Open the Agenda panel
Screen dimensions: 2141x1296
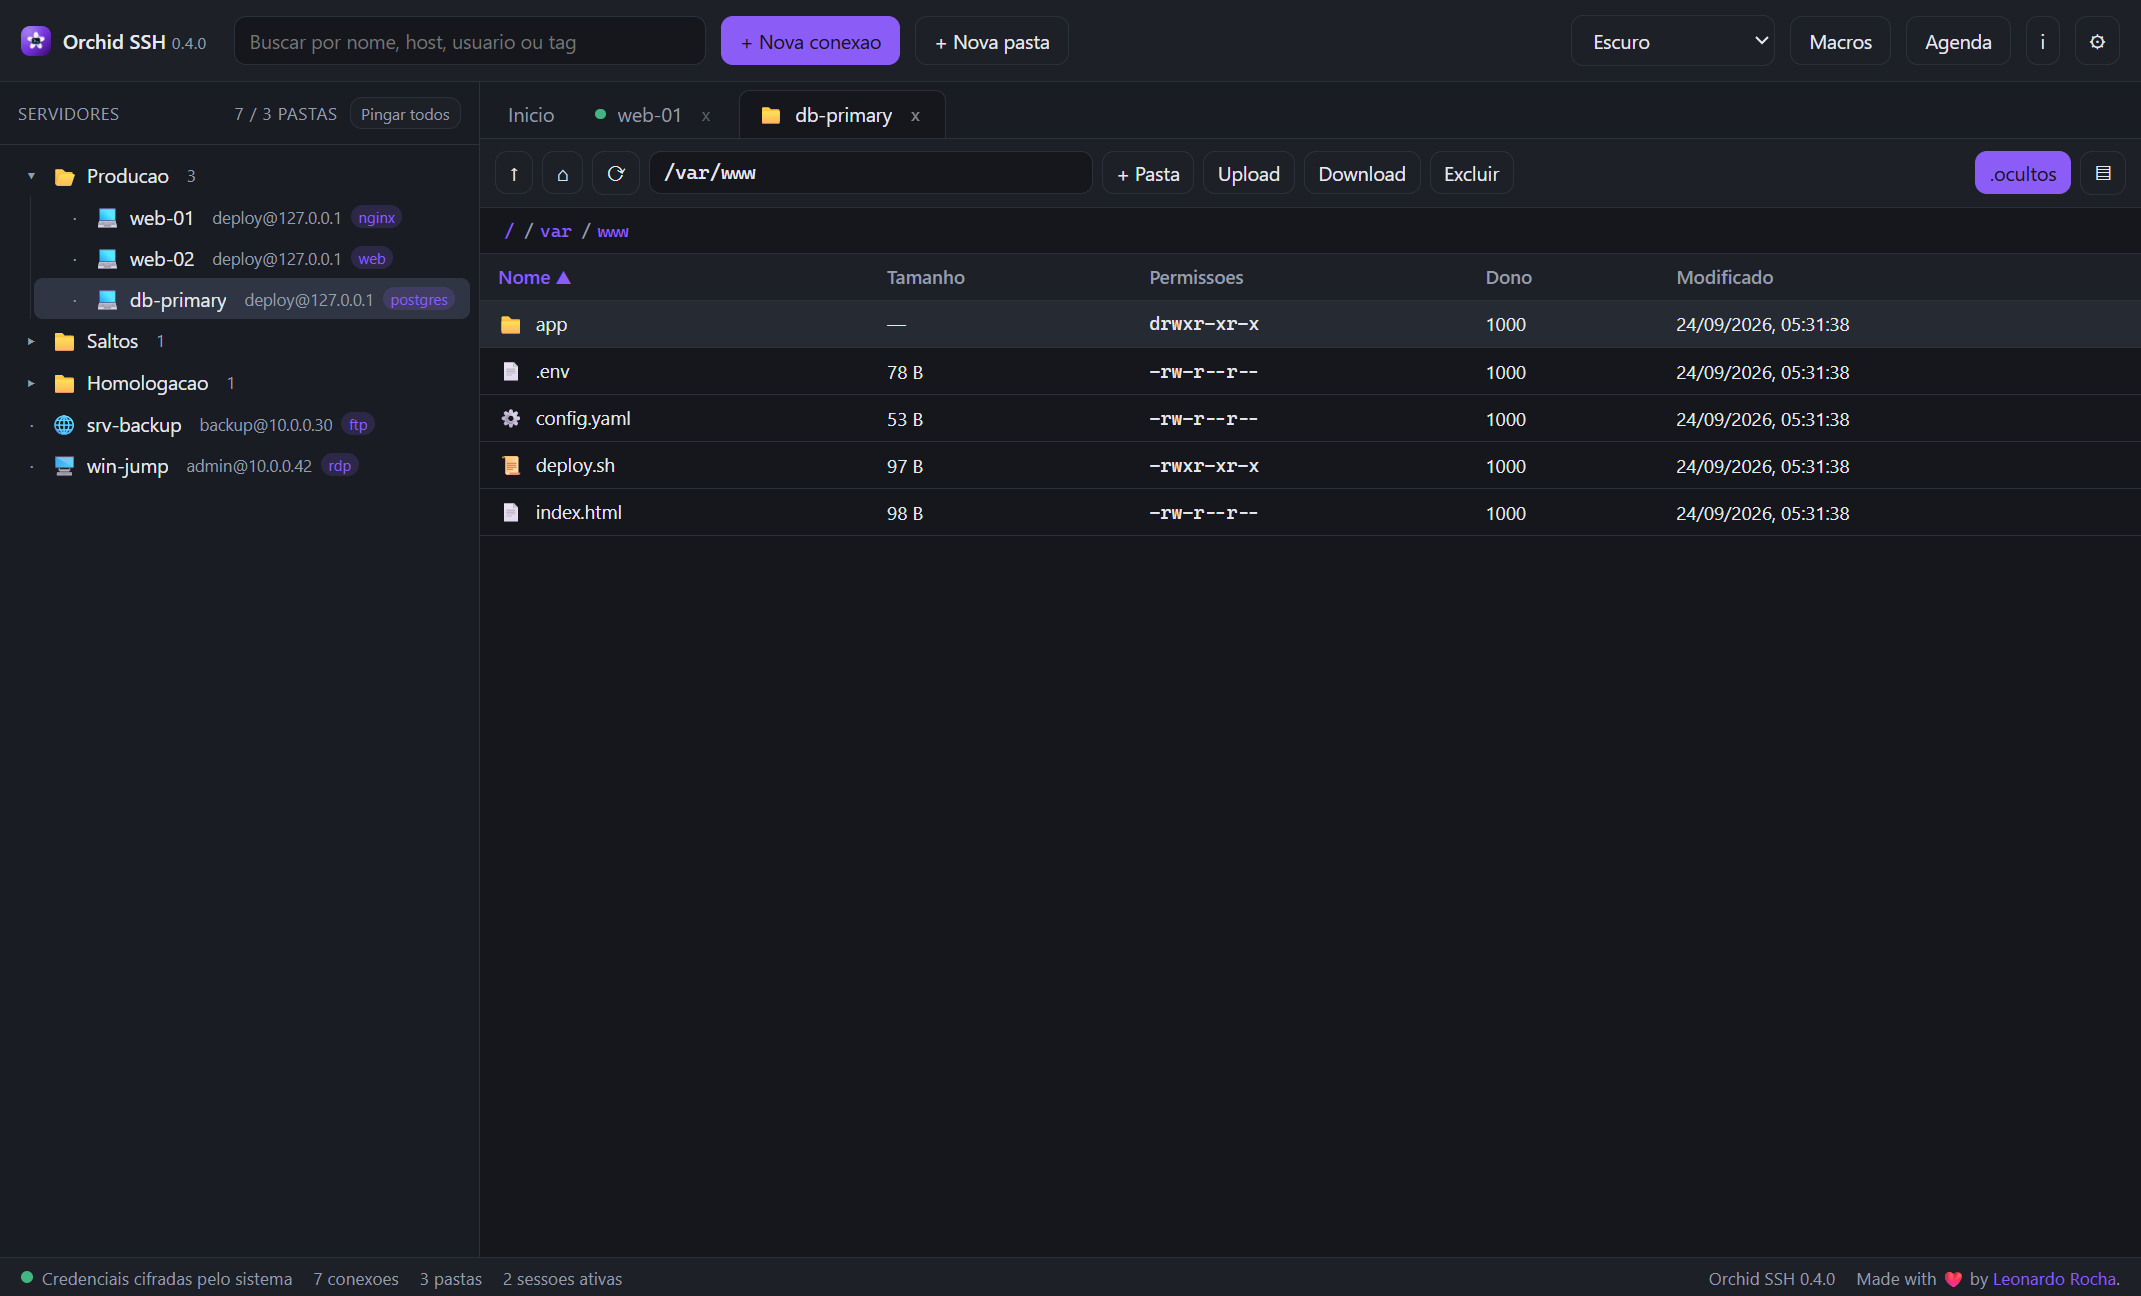pos(1958,42)
